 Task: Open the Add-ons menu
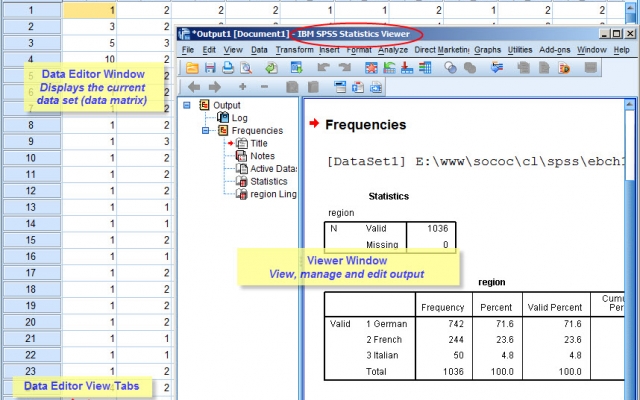555,50
